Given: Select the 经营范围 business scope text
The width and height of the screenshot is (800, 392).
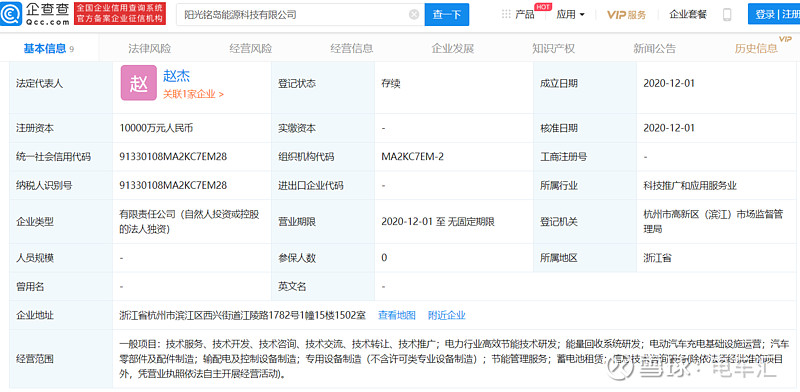Looking at the screenshot, I should coord(454,358).
